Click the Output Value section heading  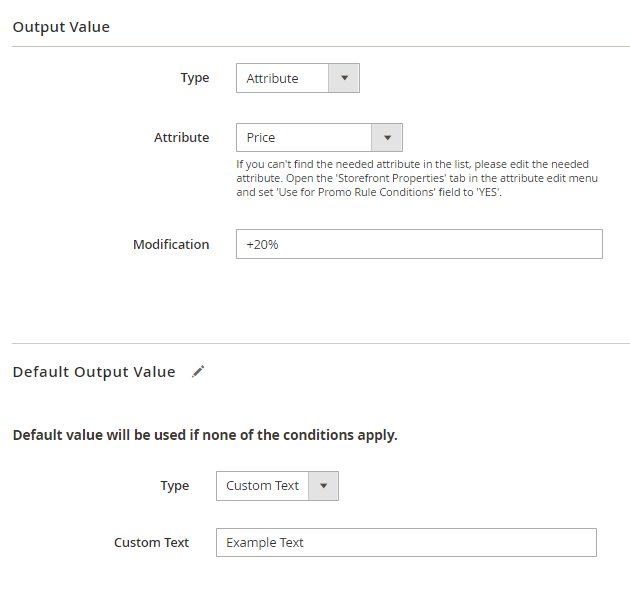pos(61,27)
